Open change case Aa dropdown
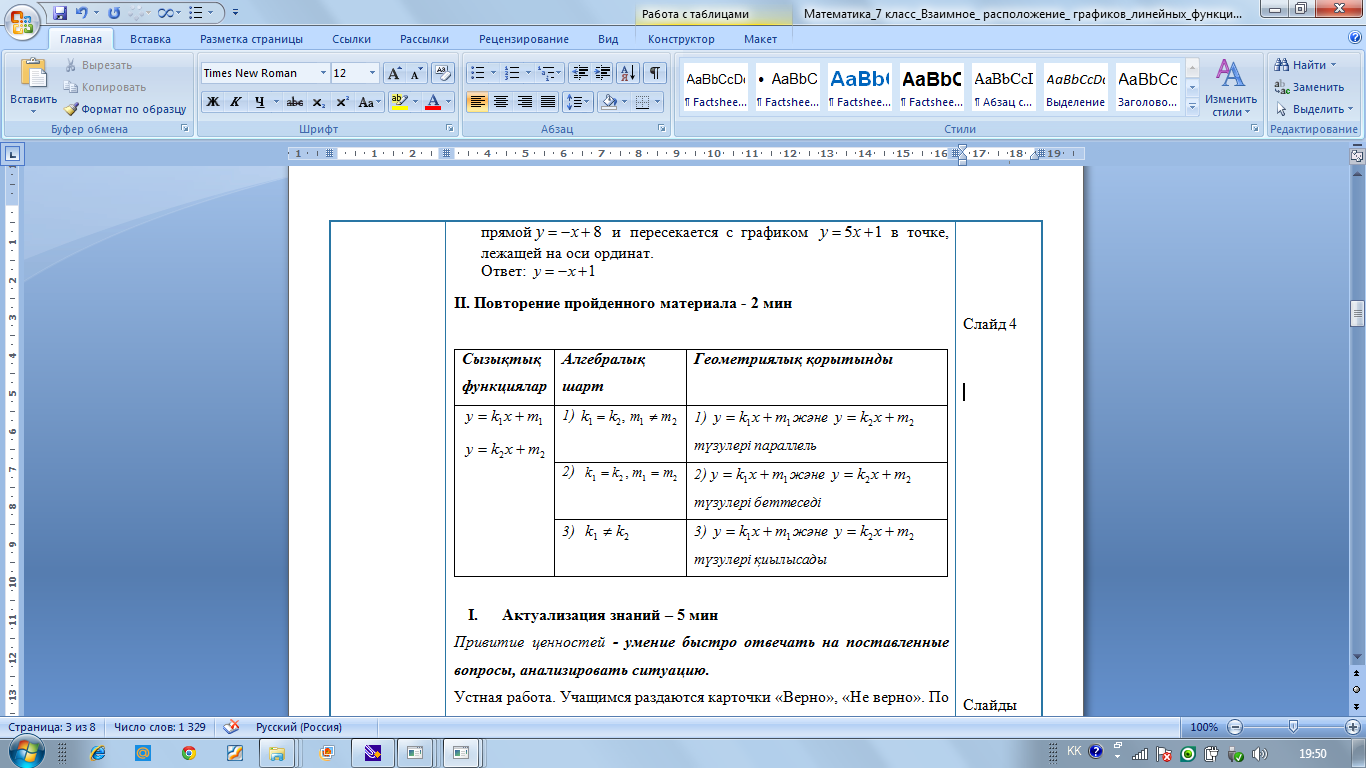 tap(370, 102)
